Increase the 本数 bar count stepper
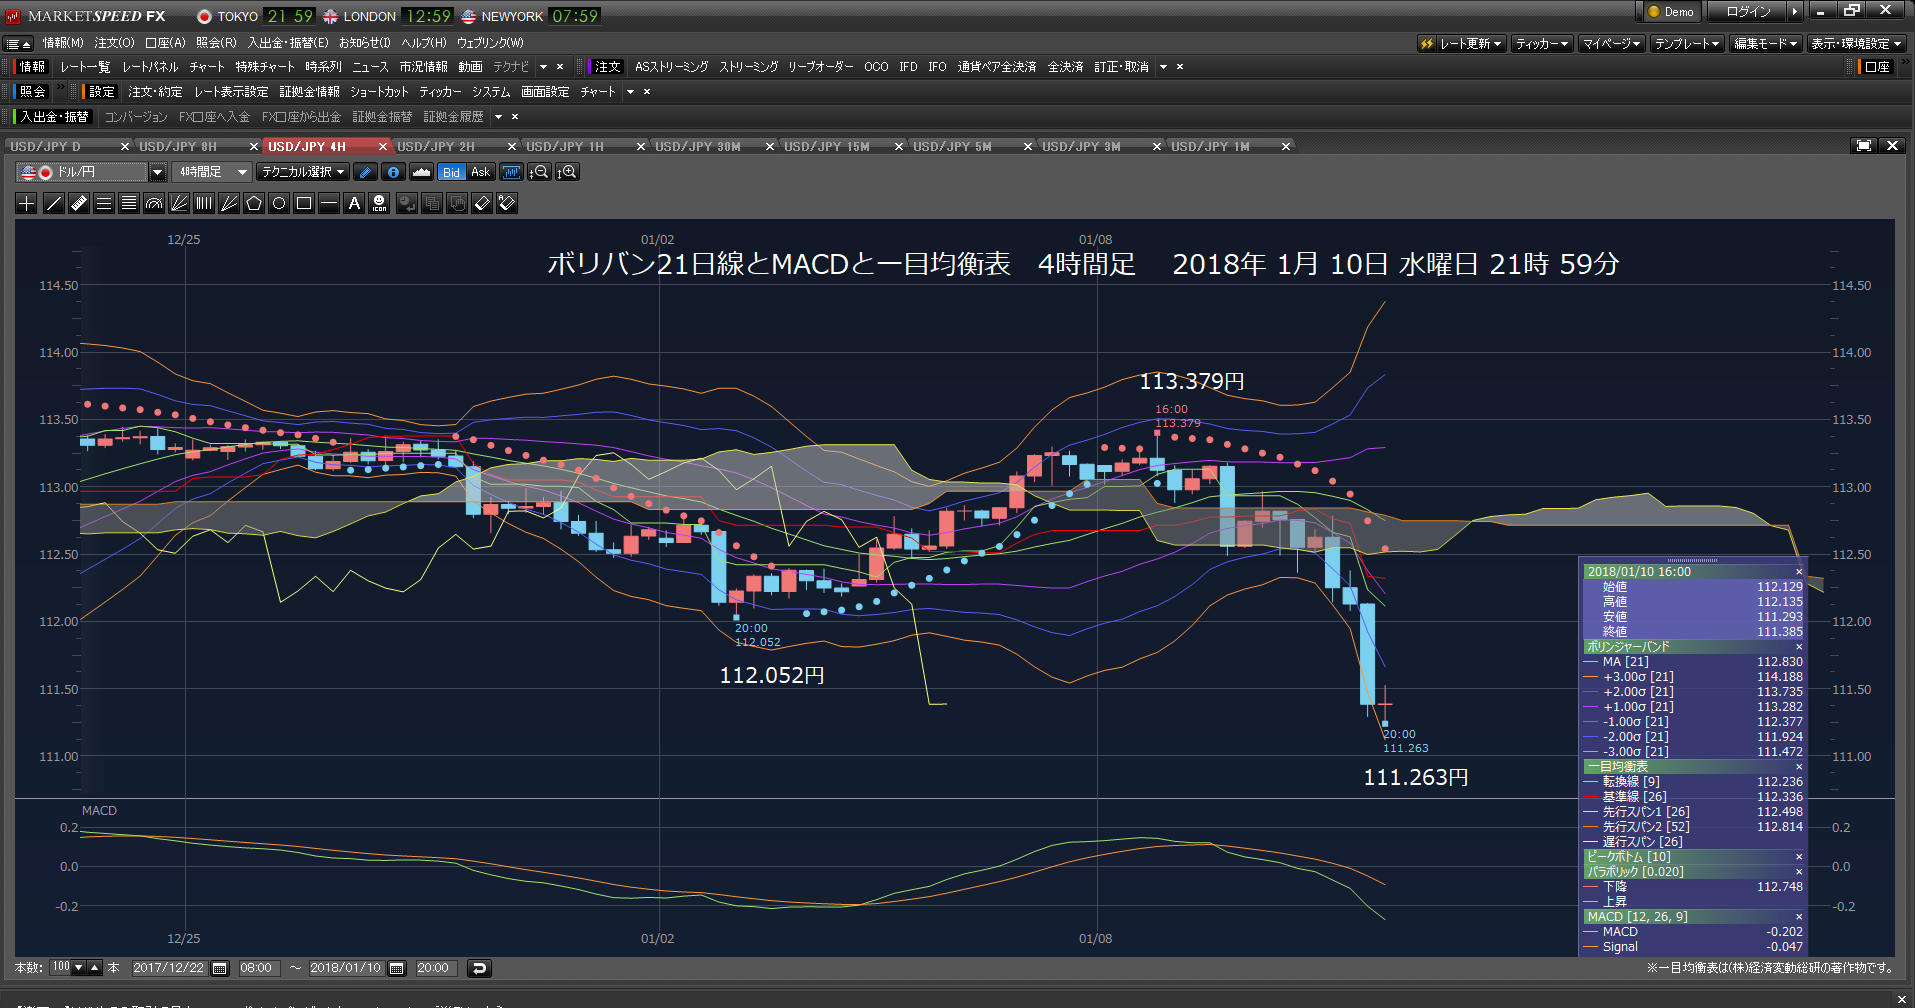 click(95, 968)
